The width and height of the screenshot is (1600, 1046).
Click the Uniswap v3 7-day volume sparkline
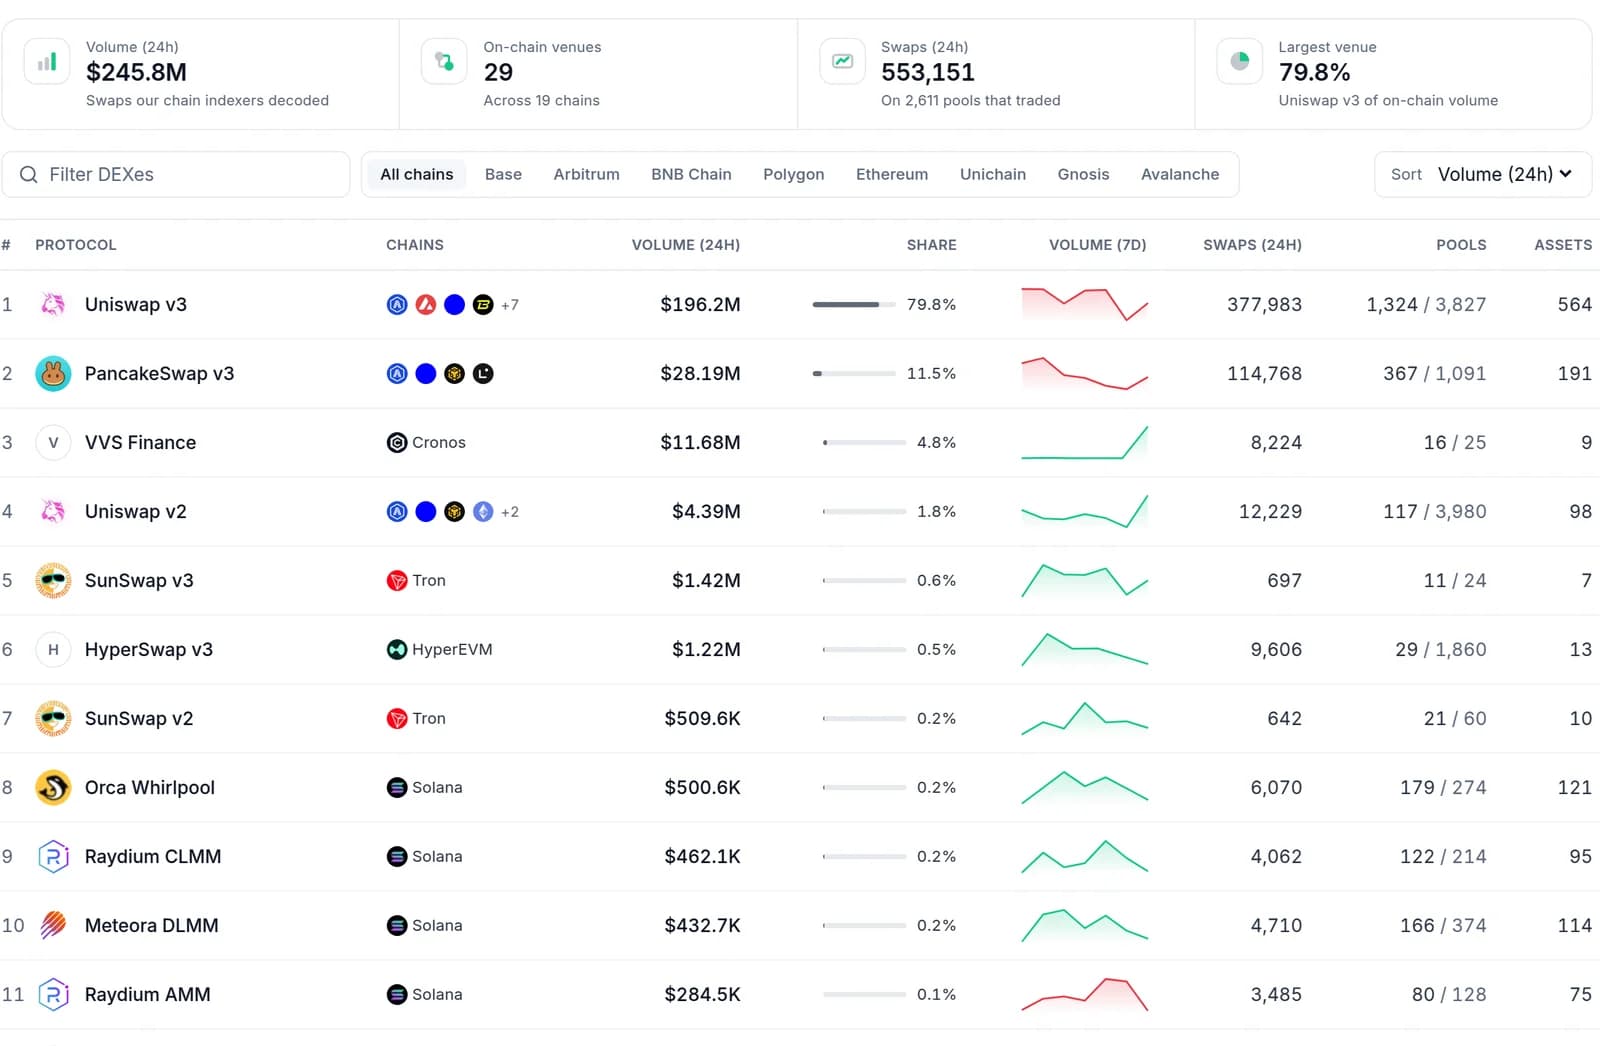click(1084, 304)
